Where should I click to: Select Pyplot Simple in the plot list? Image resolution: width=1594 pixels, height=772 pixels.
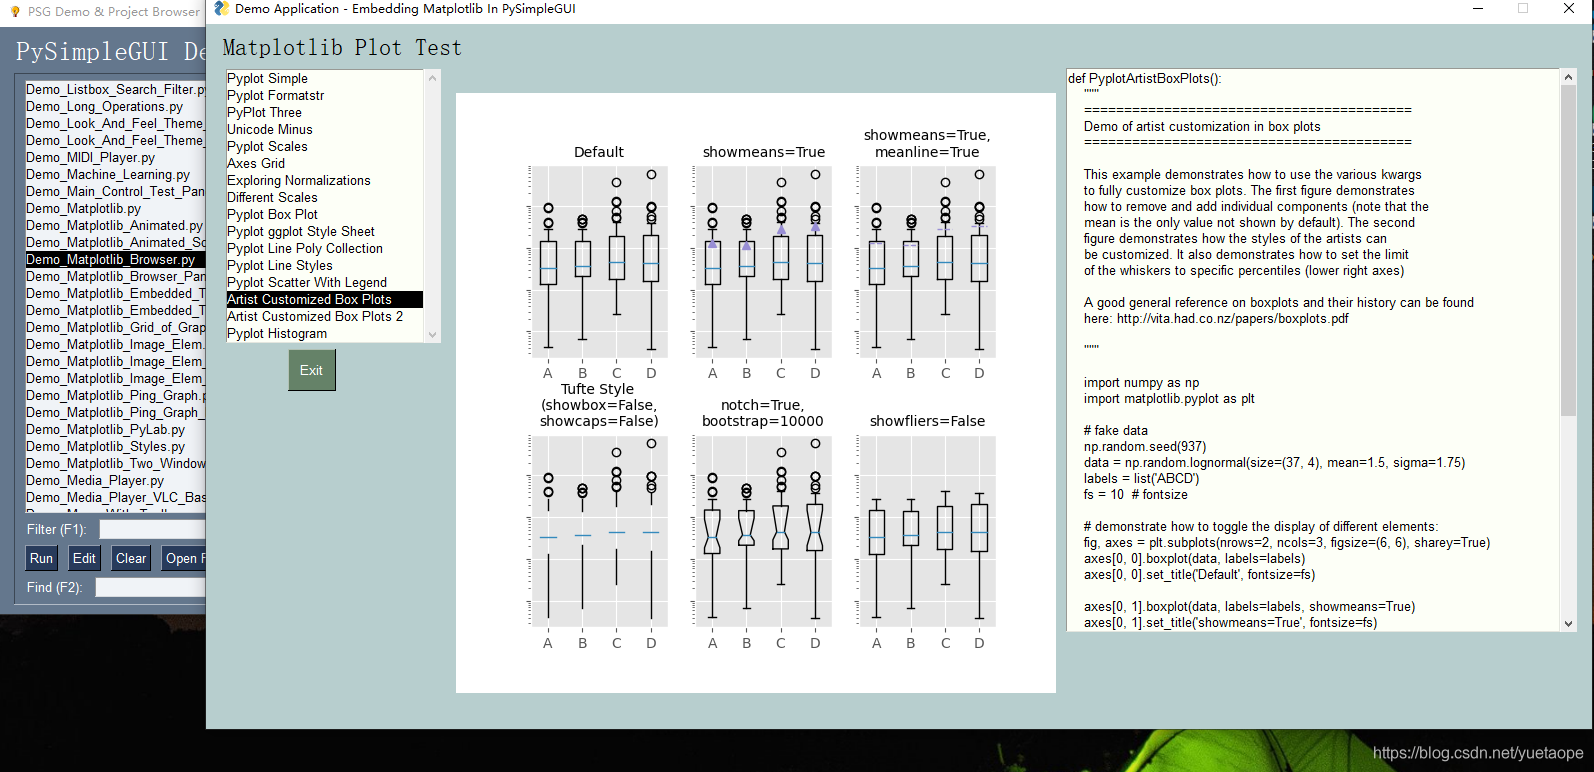[325, 78]
